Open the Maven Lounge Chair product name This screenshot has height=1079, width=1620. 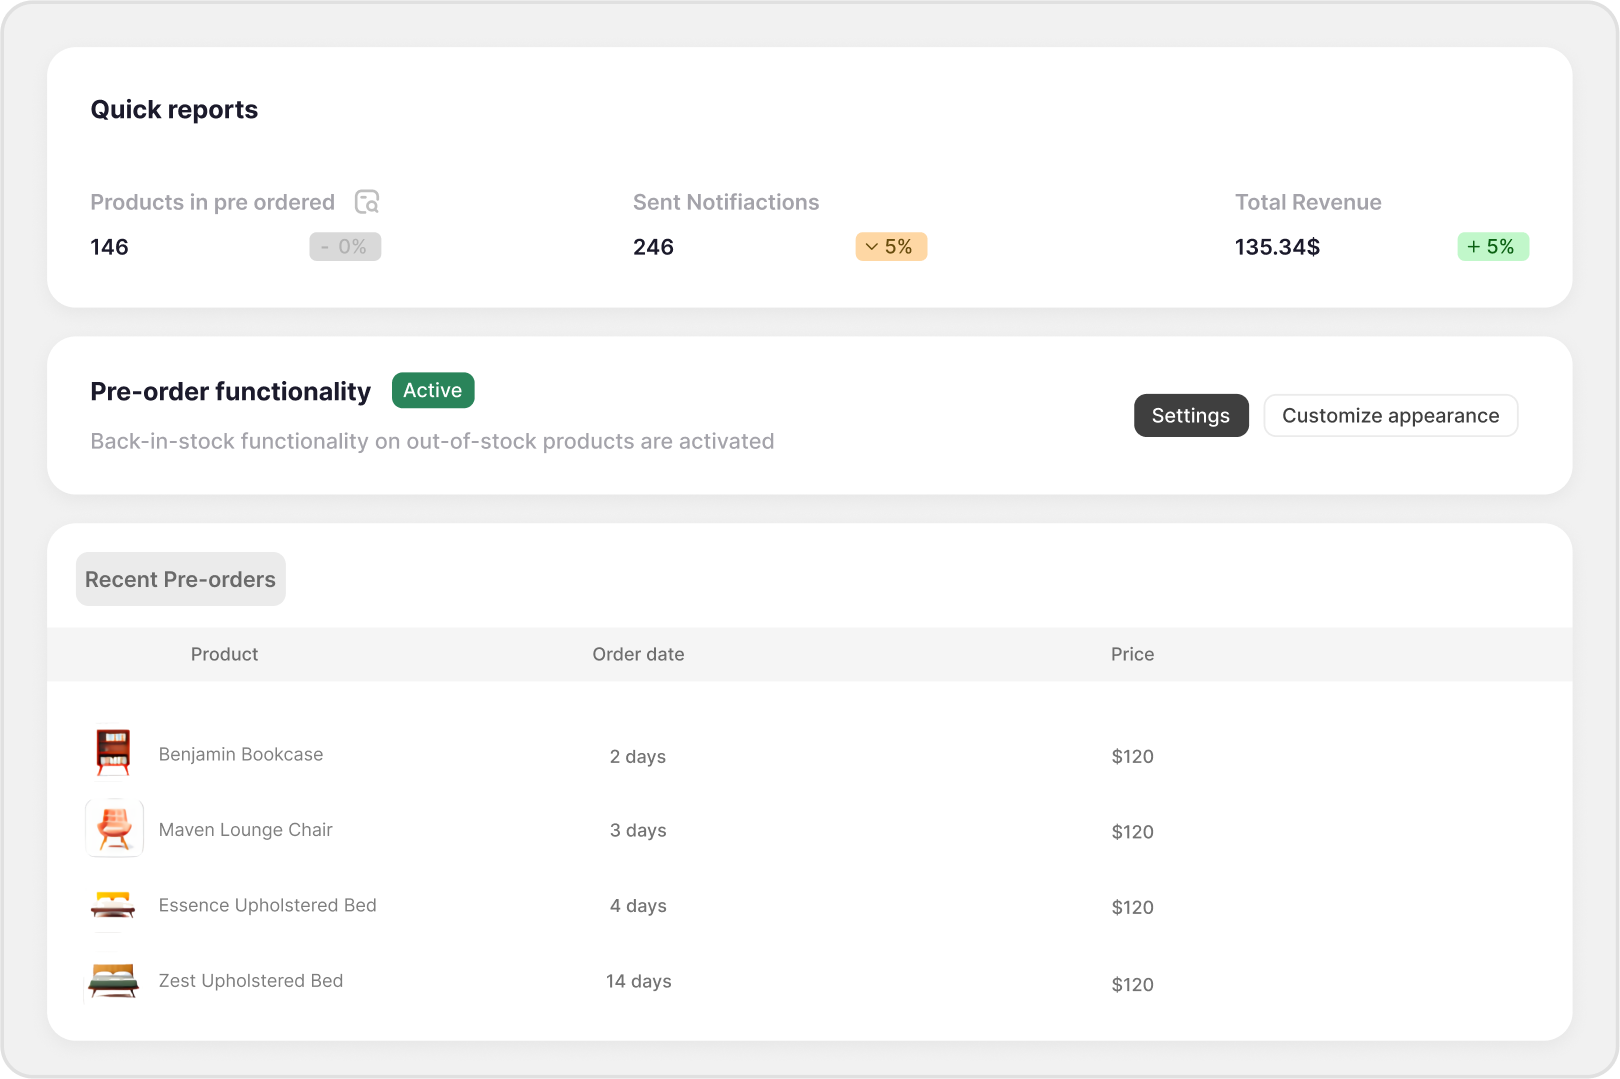(x=245, y=830)
